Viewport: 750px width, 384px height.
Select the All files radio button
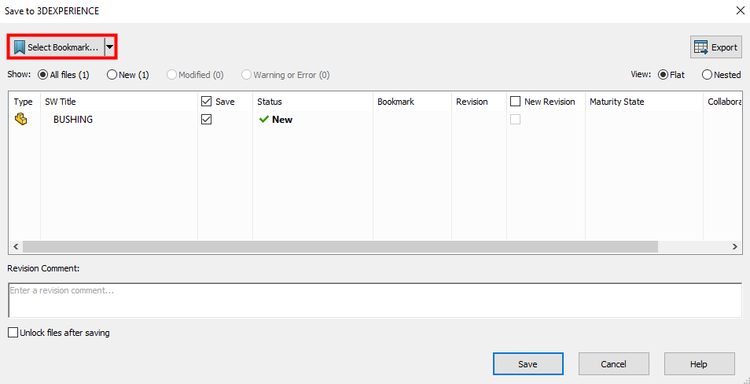click(42, 75)
